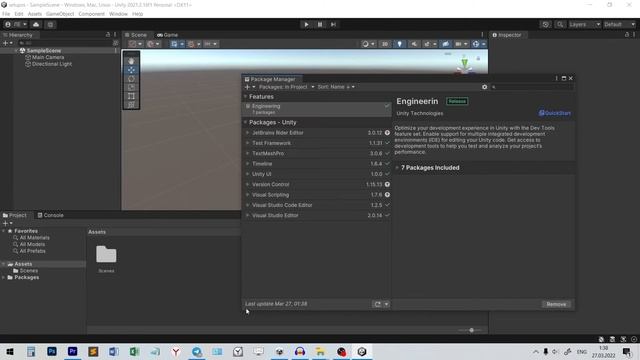Open the Sort: Name dropdown
The height and width of the screenshot is (360, 640).
pos(336,87)
